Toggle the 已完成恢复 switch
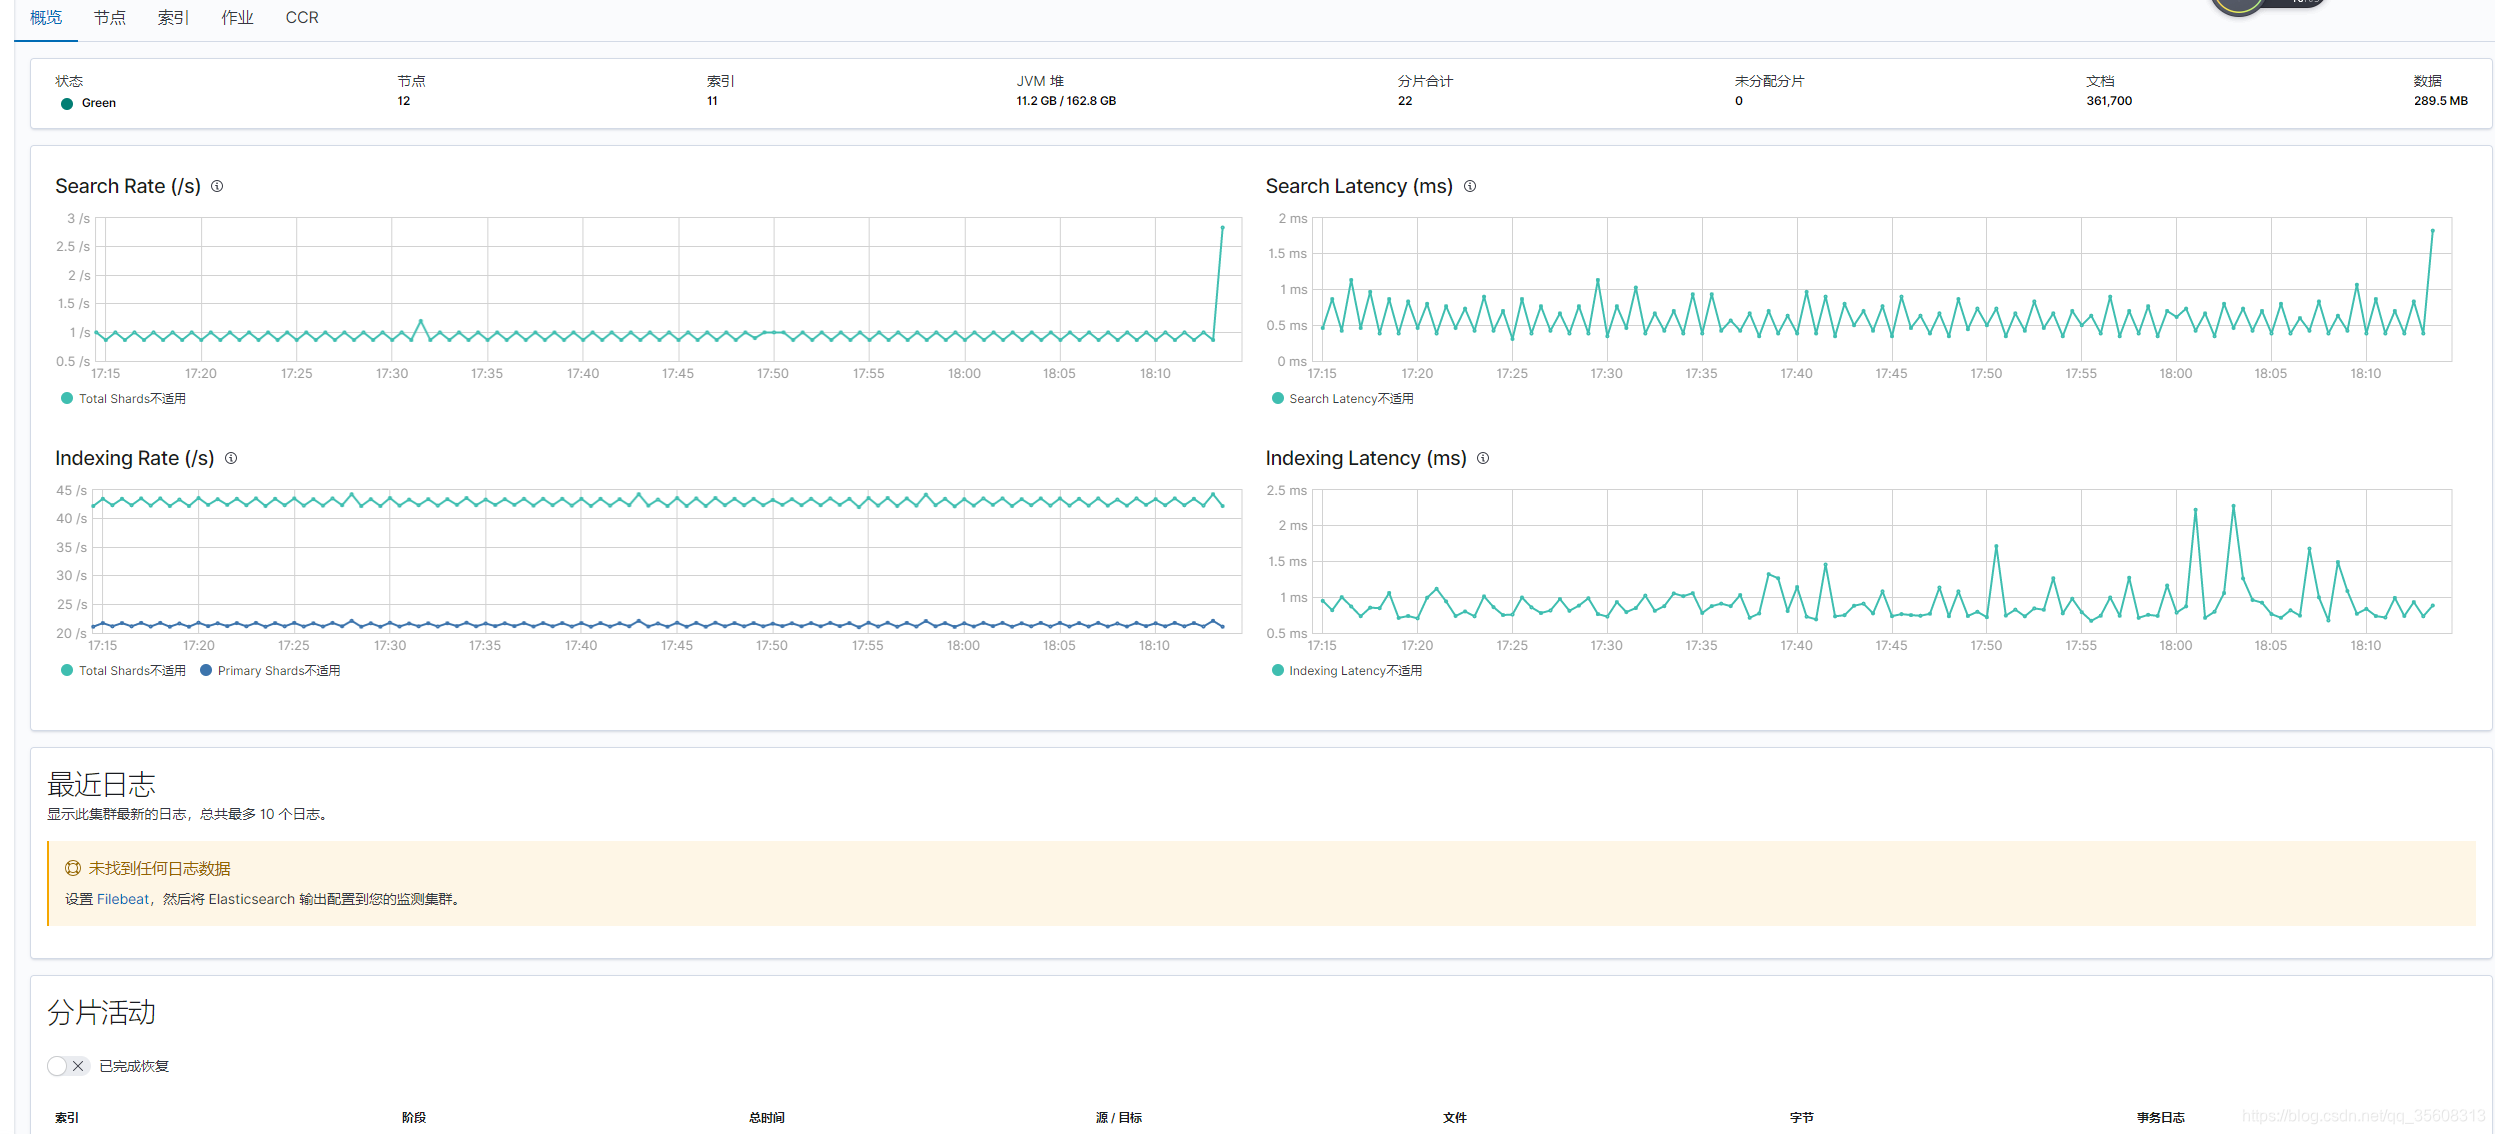This screenshot has width=2495, height=1134. click(68, 1066)
